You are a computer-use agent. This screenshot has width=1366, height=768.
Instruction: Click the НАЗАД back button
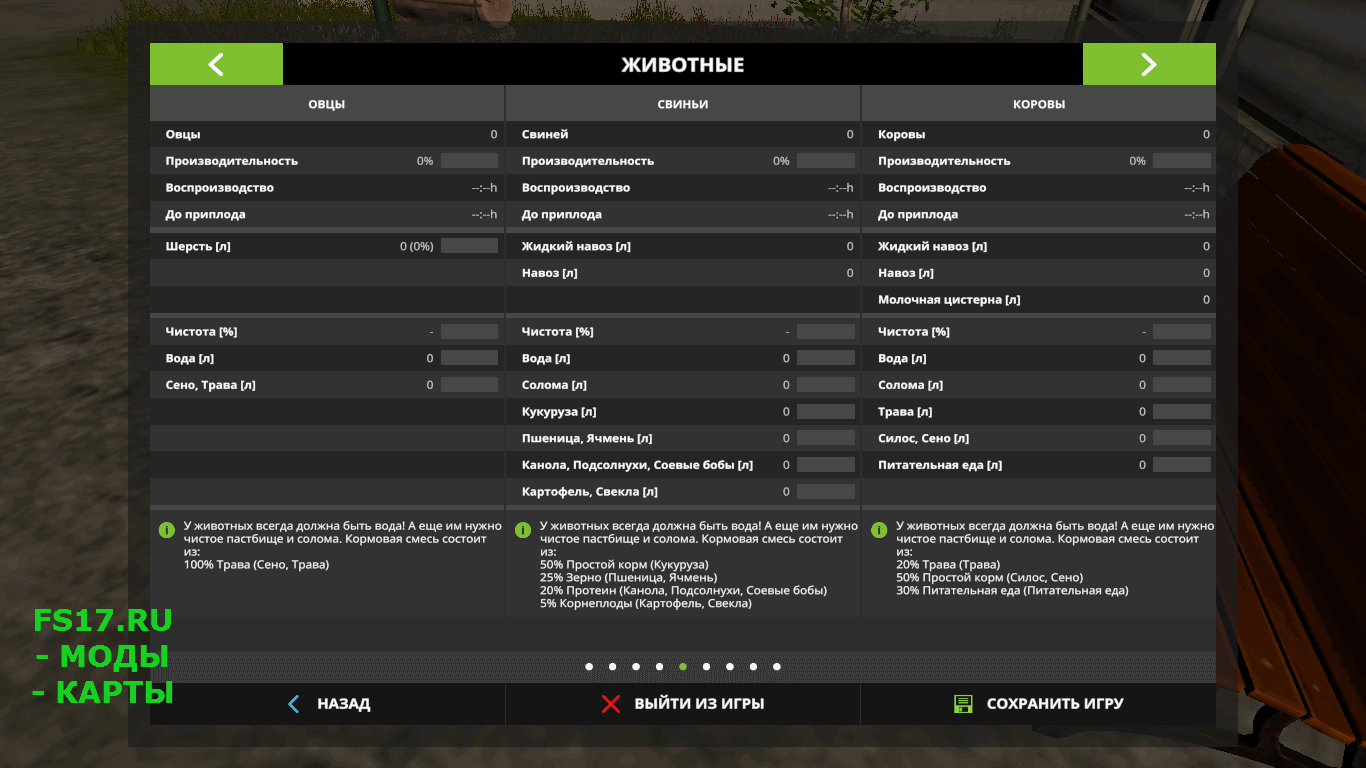(x=327, y=704)
